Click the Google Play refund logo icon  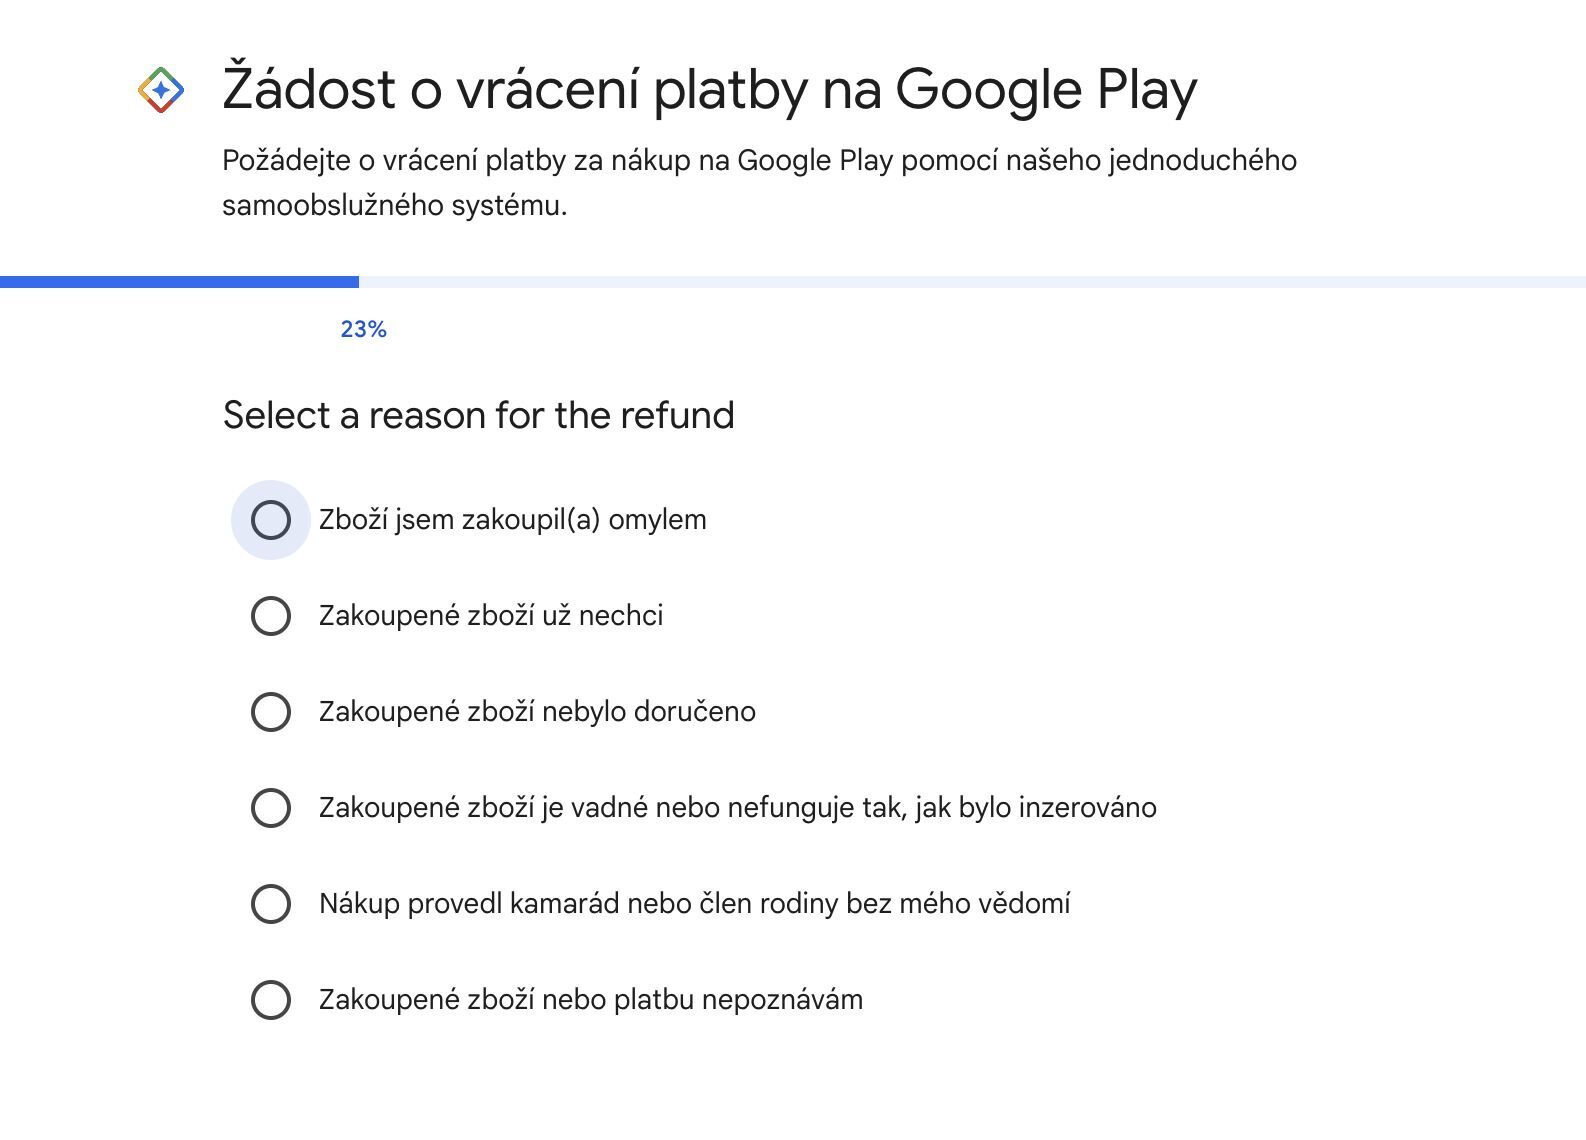160,88
